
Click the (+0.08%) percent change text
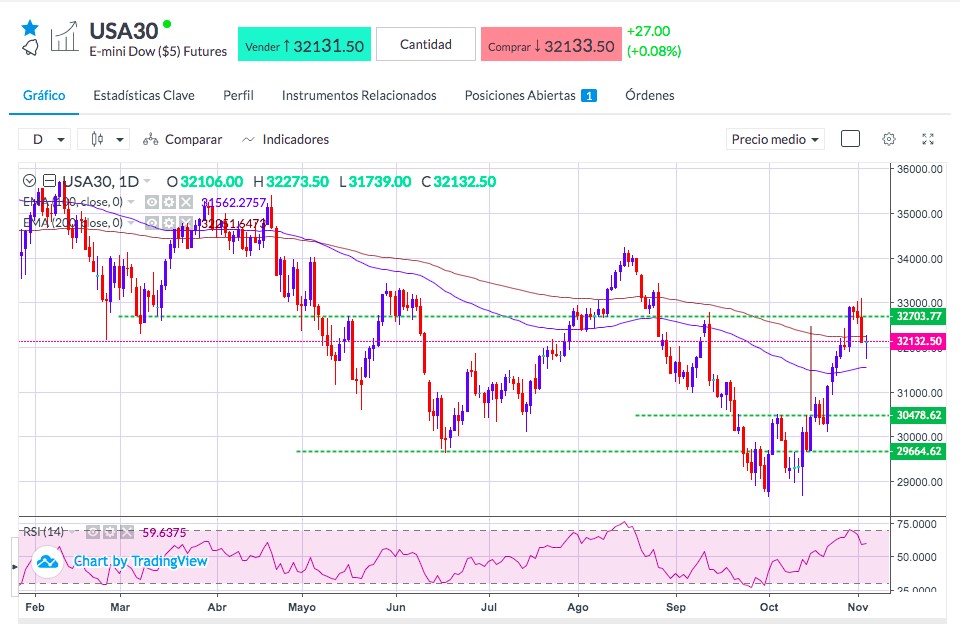[654, 51]
